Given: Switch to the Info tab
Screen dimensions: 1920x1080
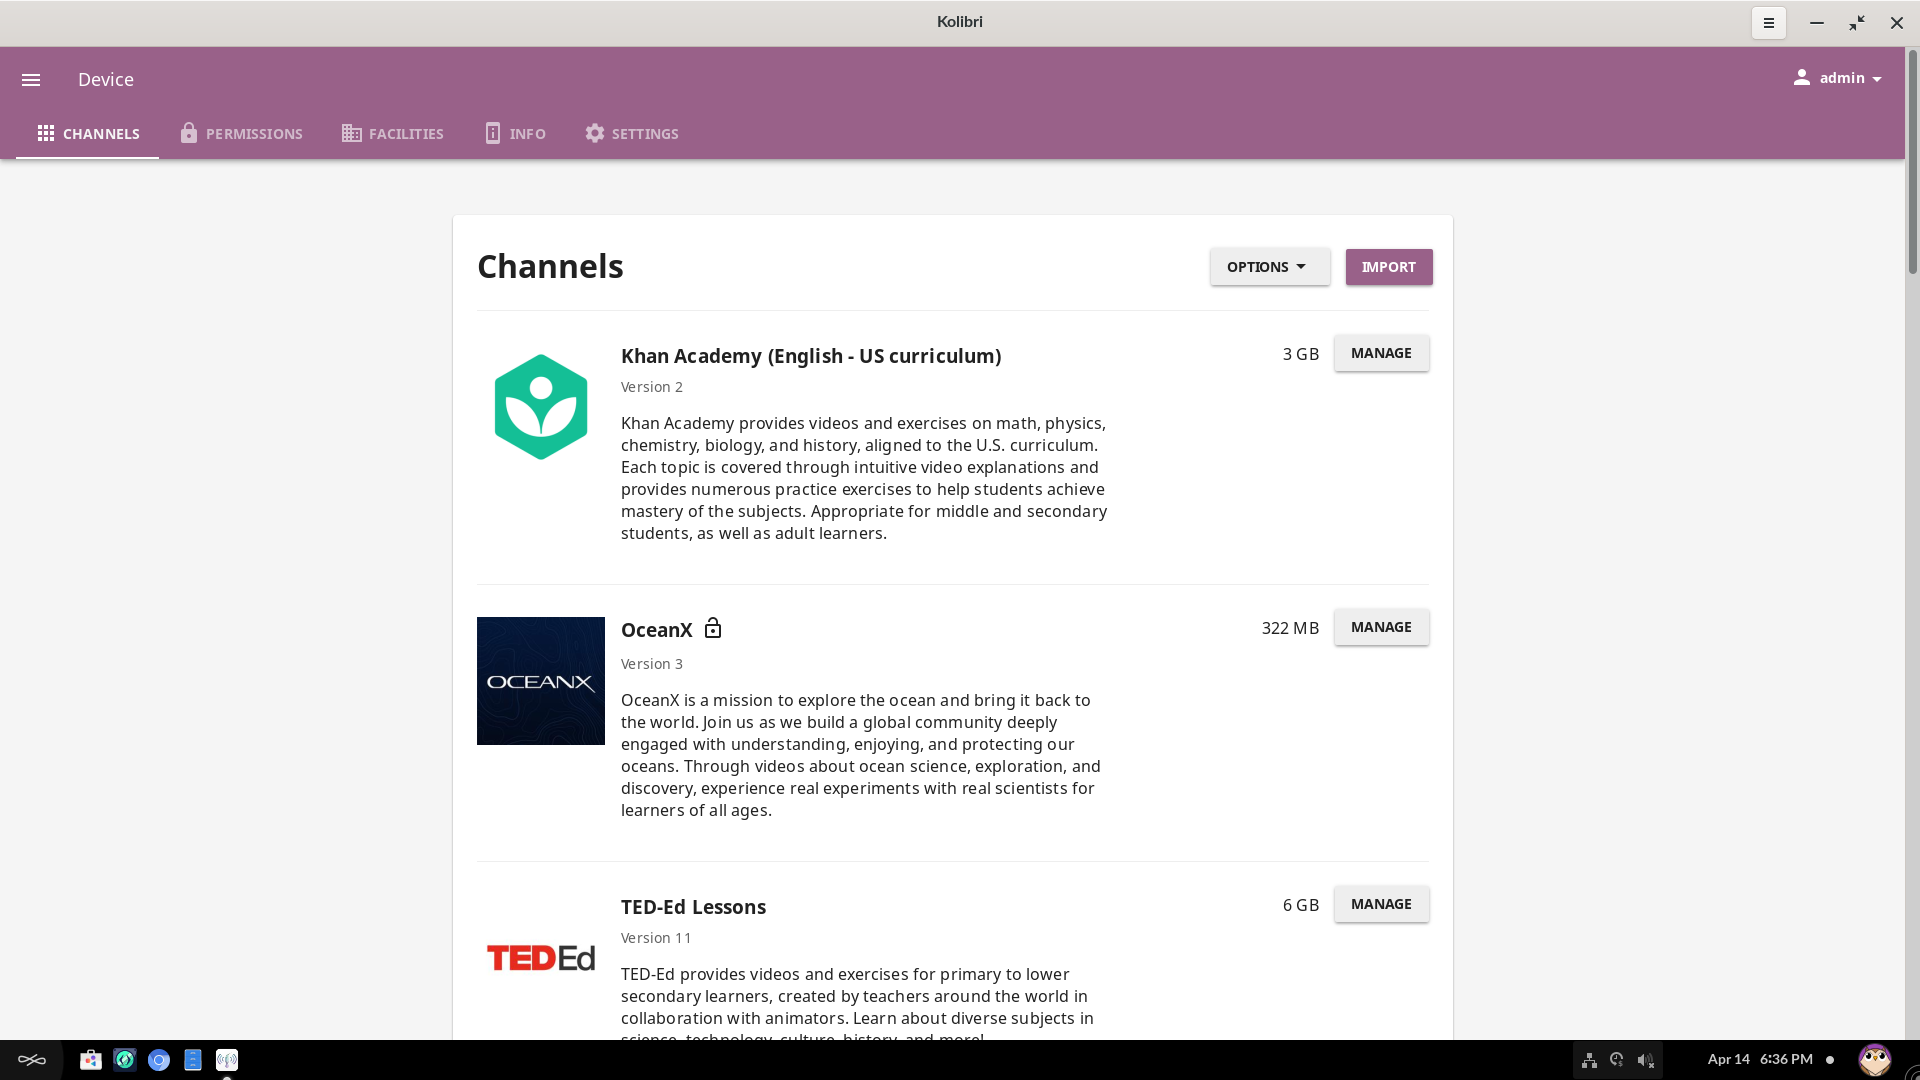Looking at the screenshot, I should pos(515,134).
